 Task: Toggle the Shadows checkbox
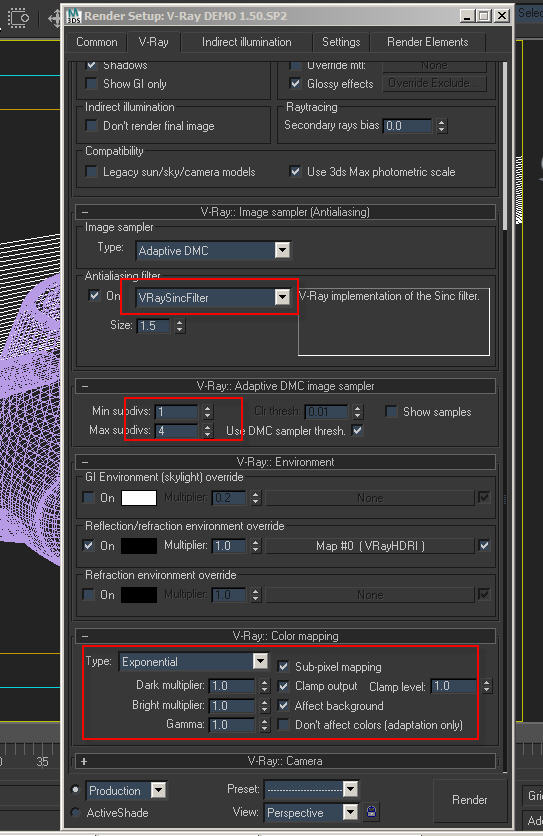[x=92, y=65]
